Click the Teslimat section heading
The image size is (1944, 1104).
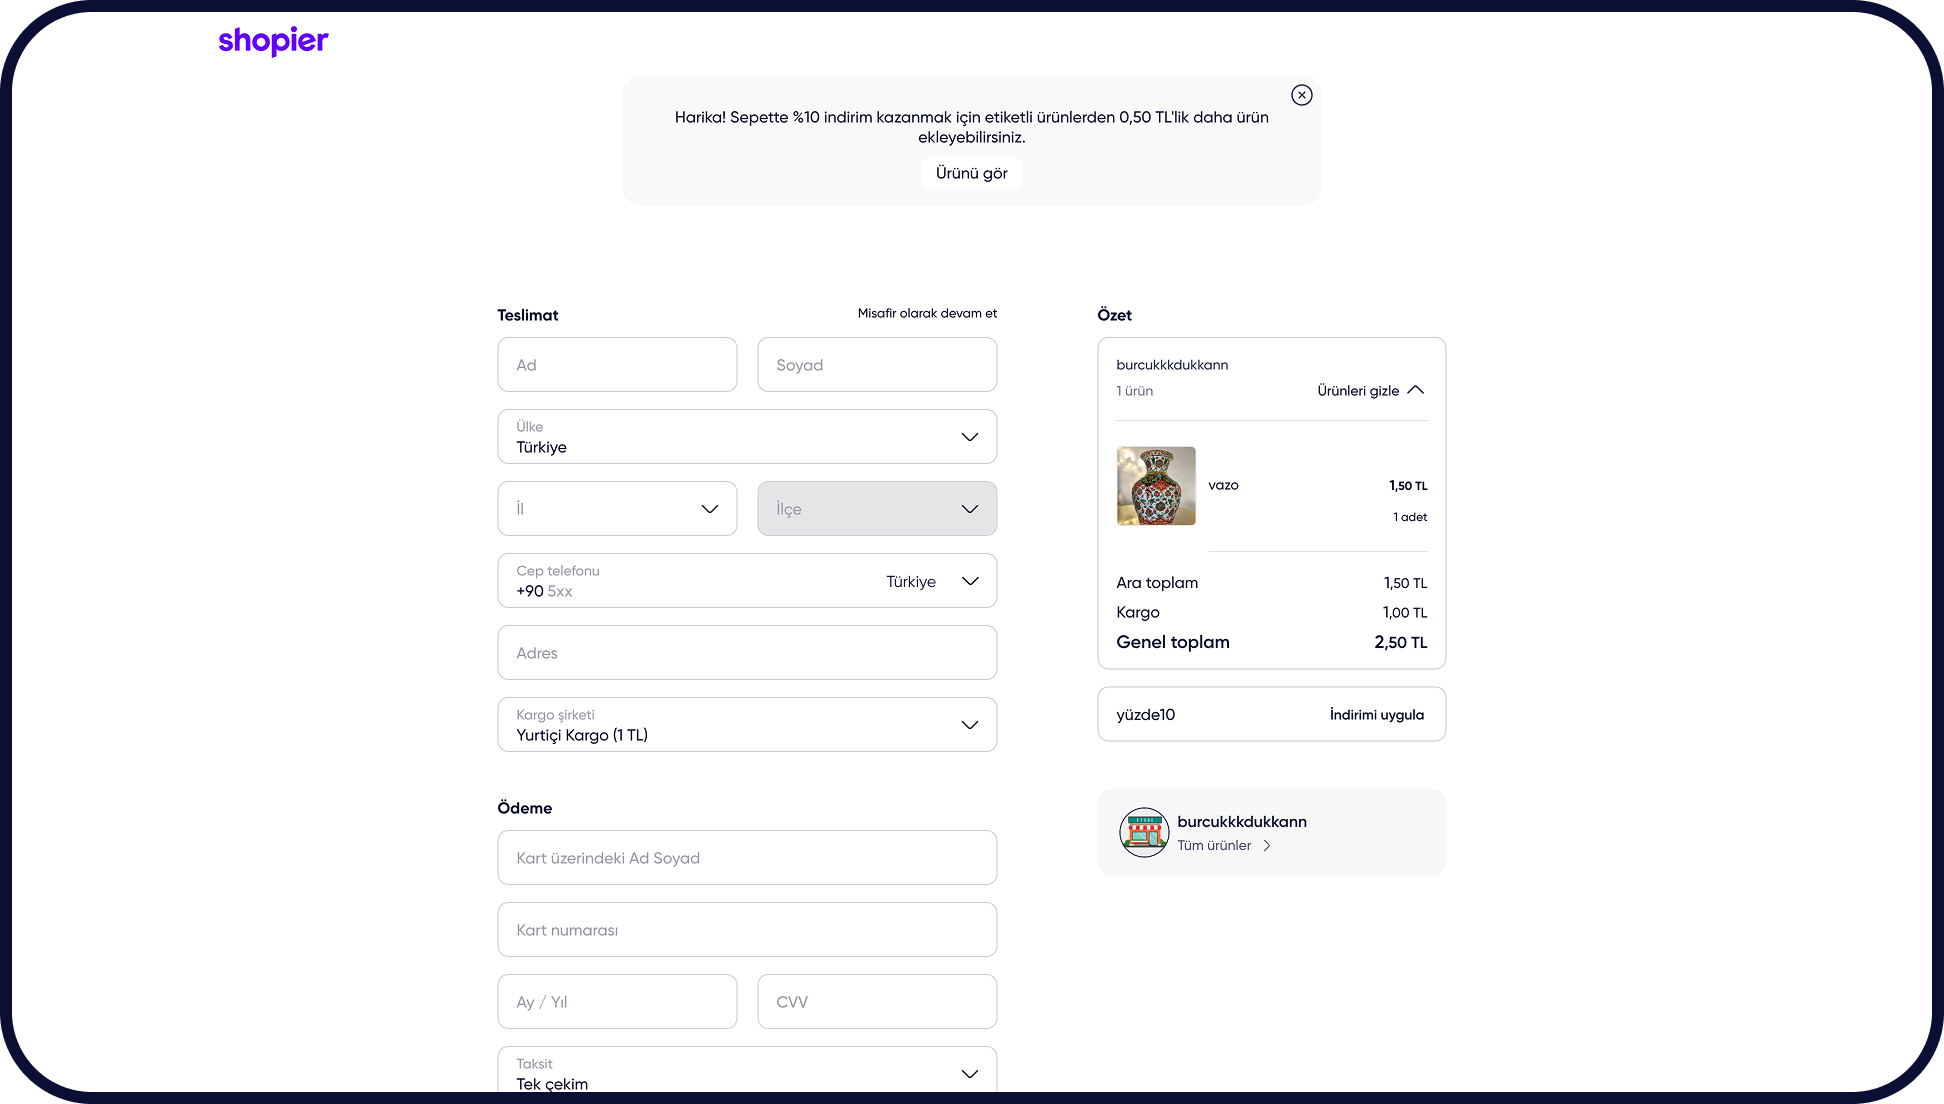pyautogui.click(x=527, y=315)
